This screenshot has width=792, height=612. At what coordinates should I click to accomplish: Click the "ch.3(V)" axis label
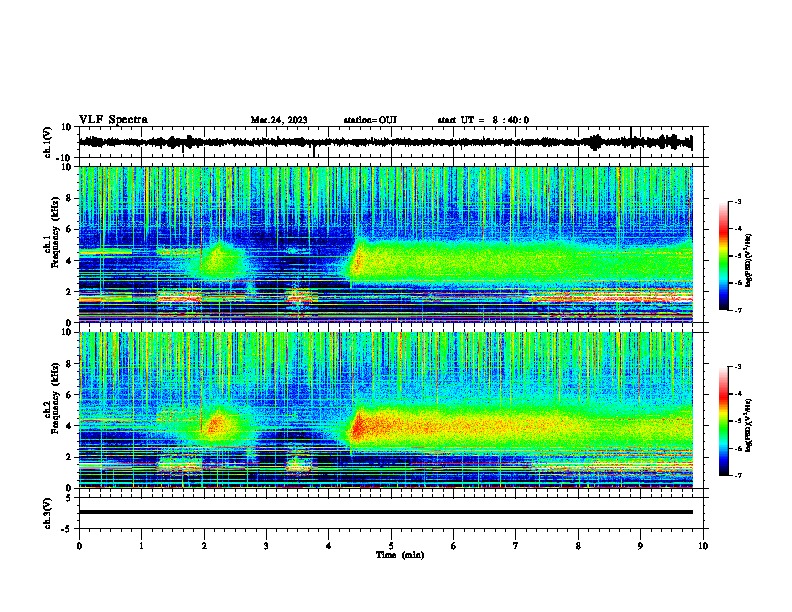click(48, 513)
